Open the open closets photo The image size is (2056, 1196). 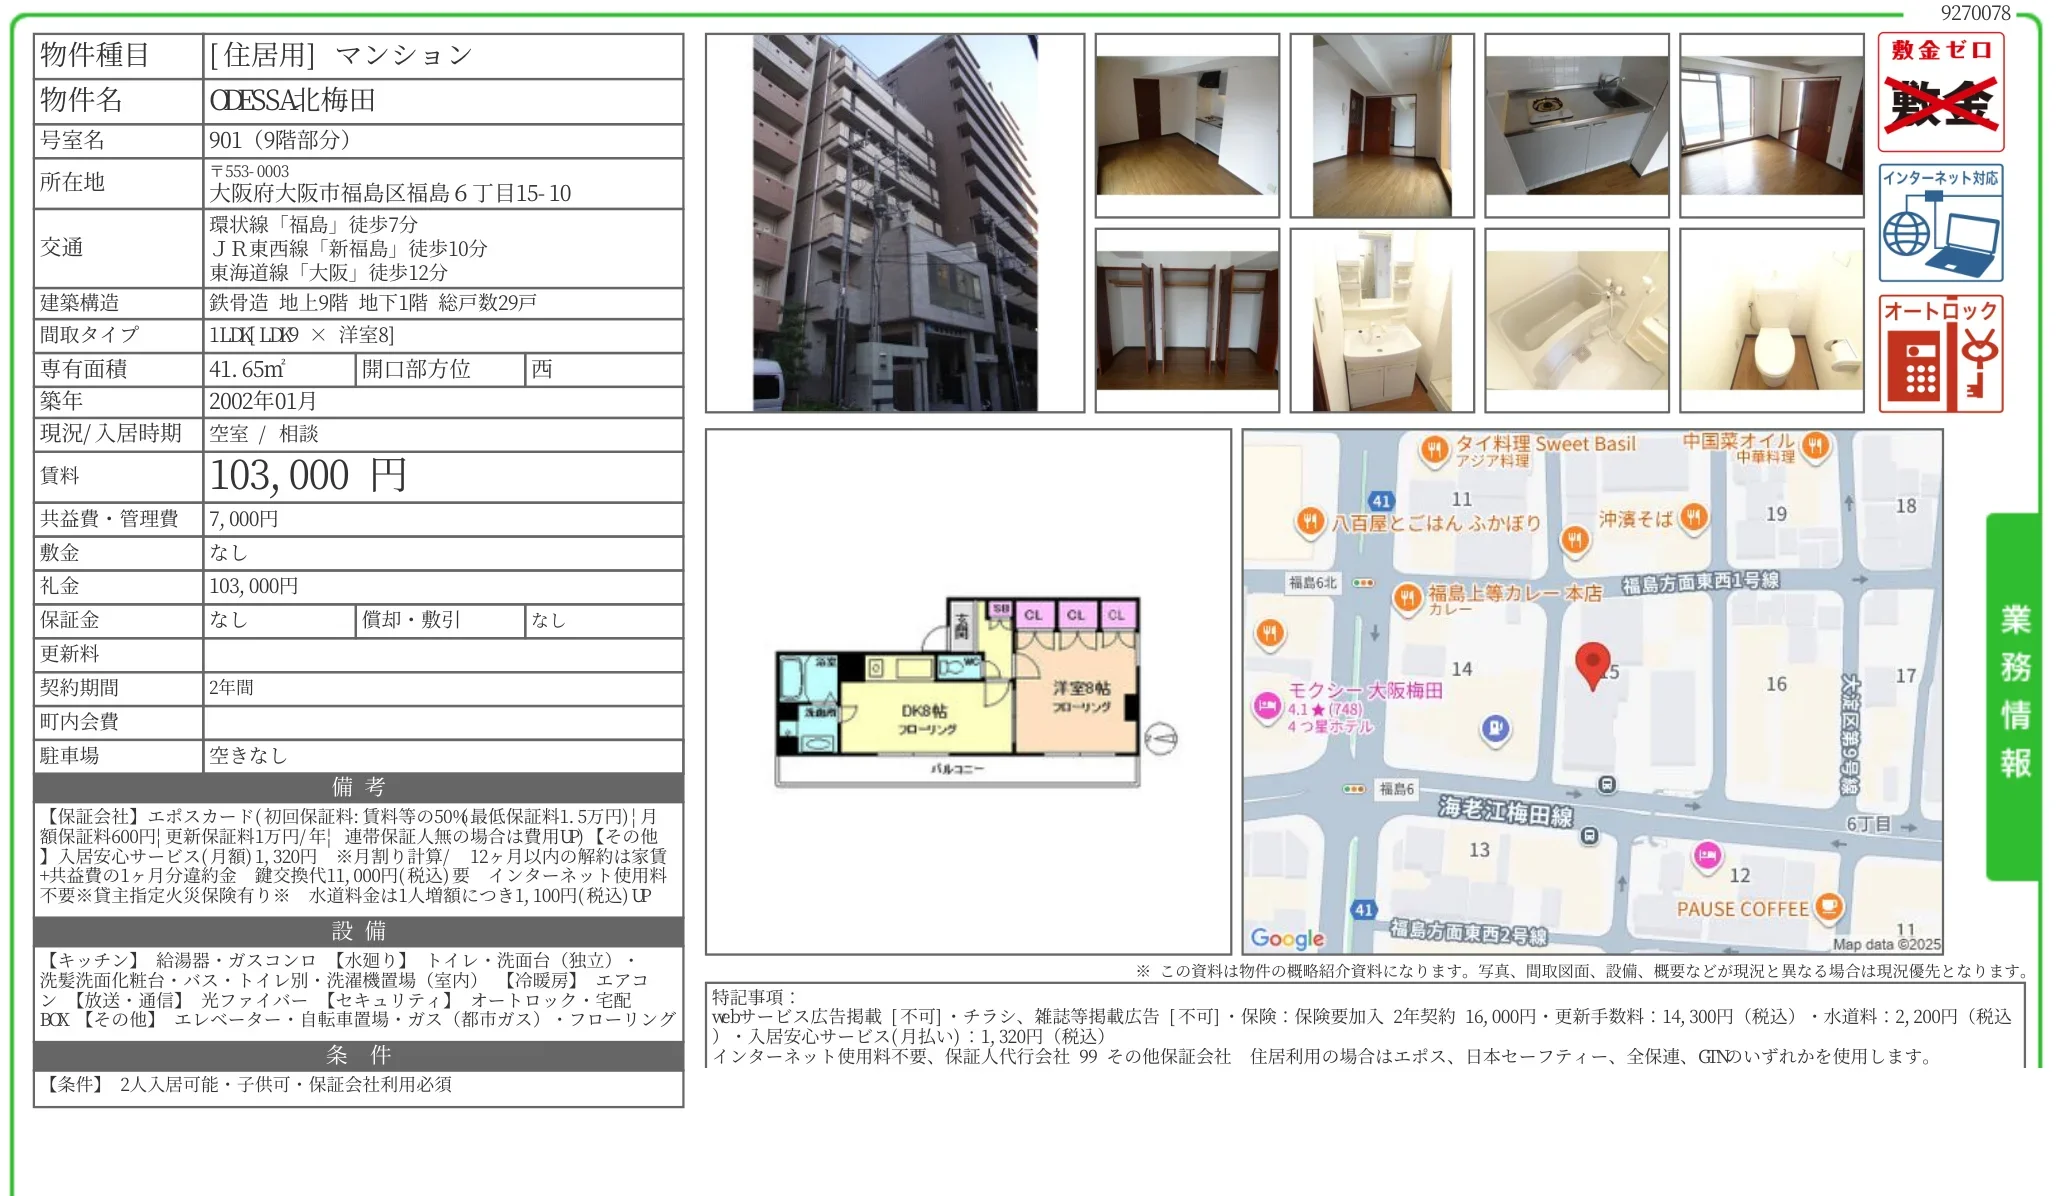(x=1186, y=320)
